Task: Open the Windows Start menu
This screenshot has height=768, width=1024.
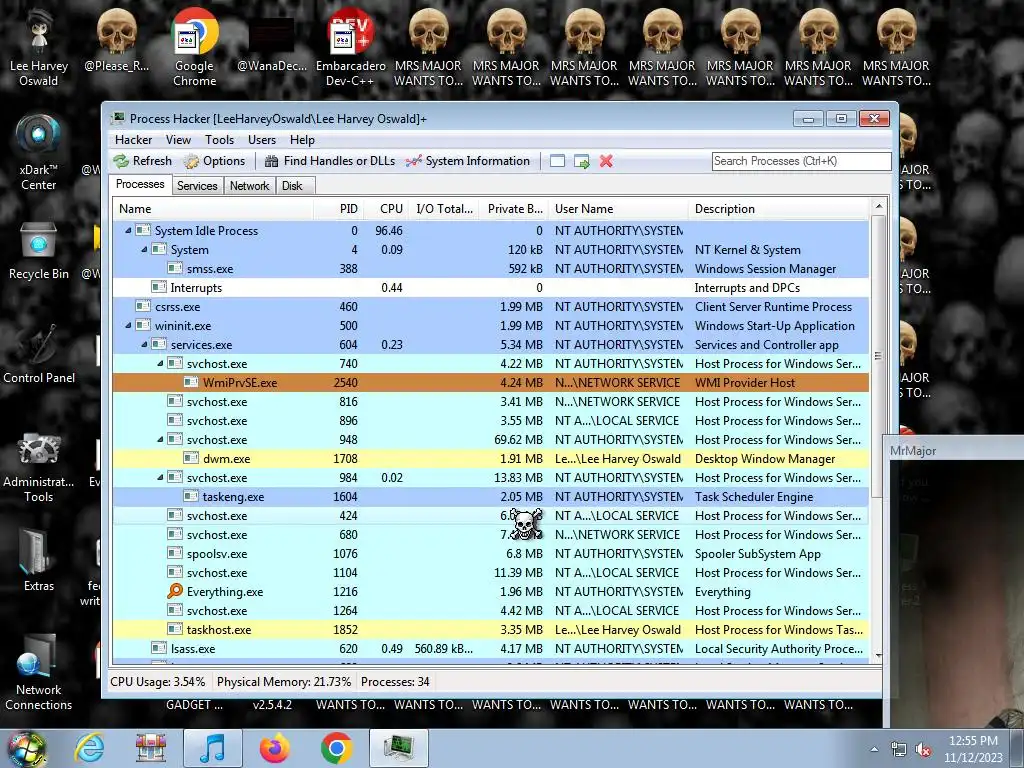Action: click(26, 749)
